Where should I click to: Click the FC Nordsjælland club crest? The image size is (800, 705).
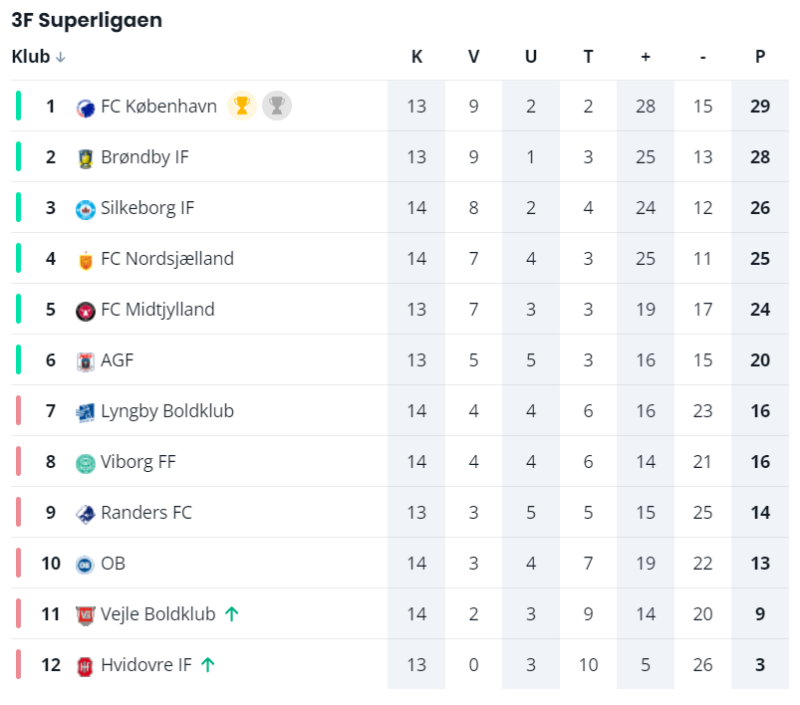click(x=86, y=260)
